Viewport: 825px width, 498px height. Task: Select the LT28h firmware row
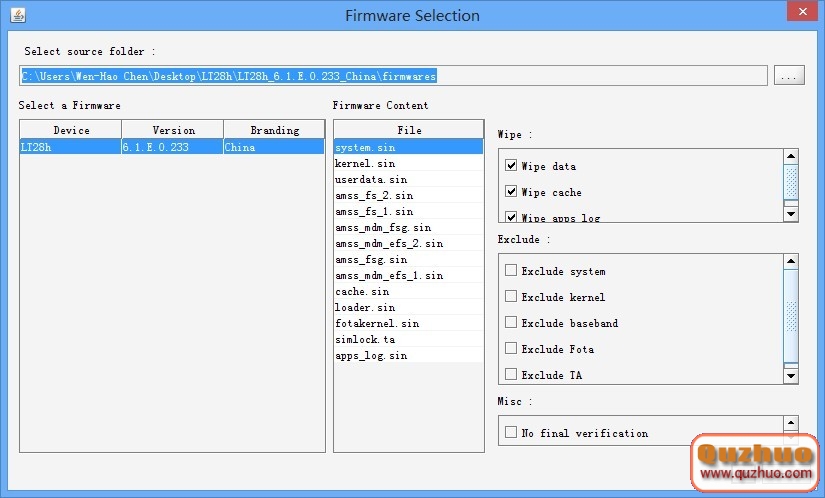172,147
